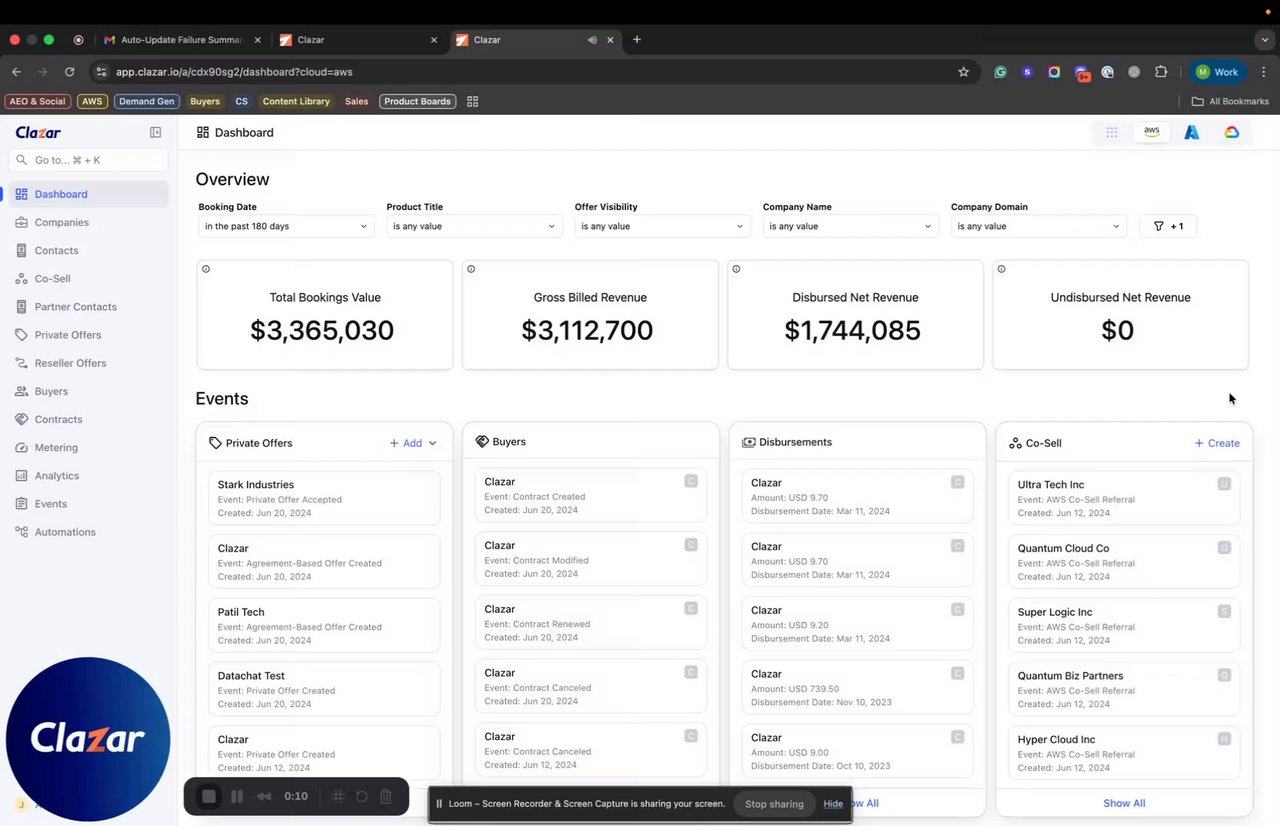The image size is (1280, 826).
Task: Open the apps grid icon beside AWS logo
Action: [1111, 132]
